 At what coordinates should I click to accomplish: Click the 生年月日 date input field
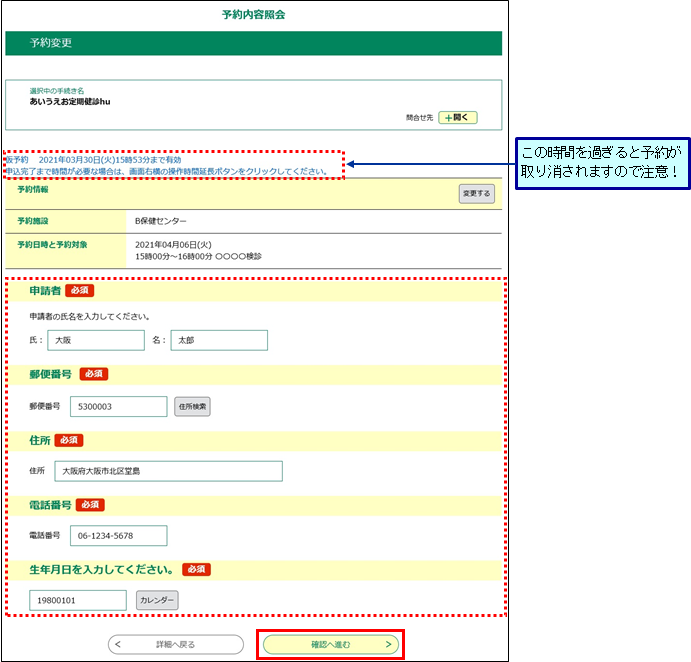click(79, 600)
